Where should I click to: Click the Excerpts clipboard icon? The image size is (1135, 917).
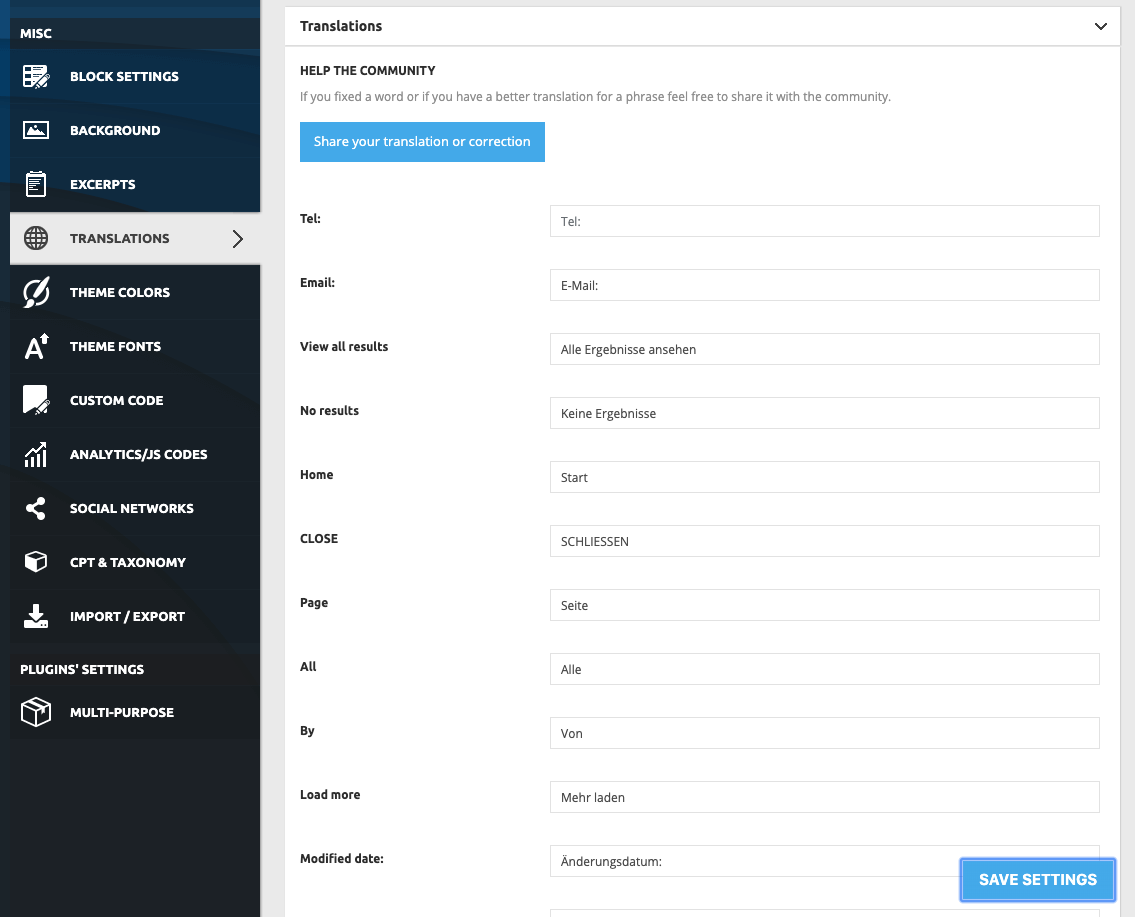[36, 185]
